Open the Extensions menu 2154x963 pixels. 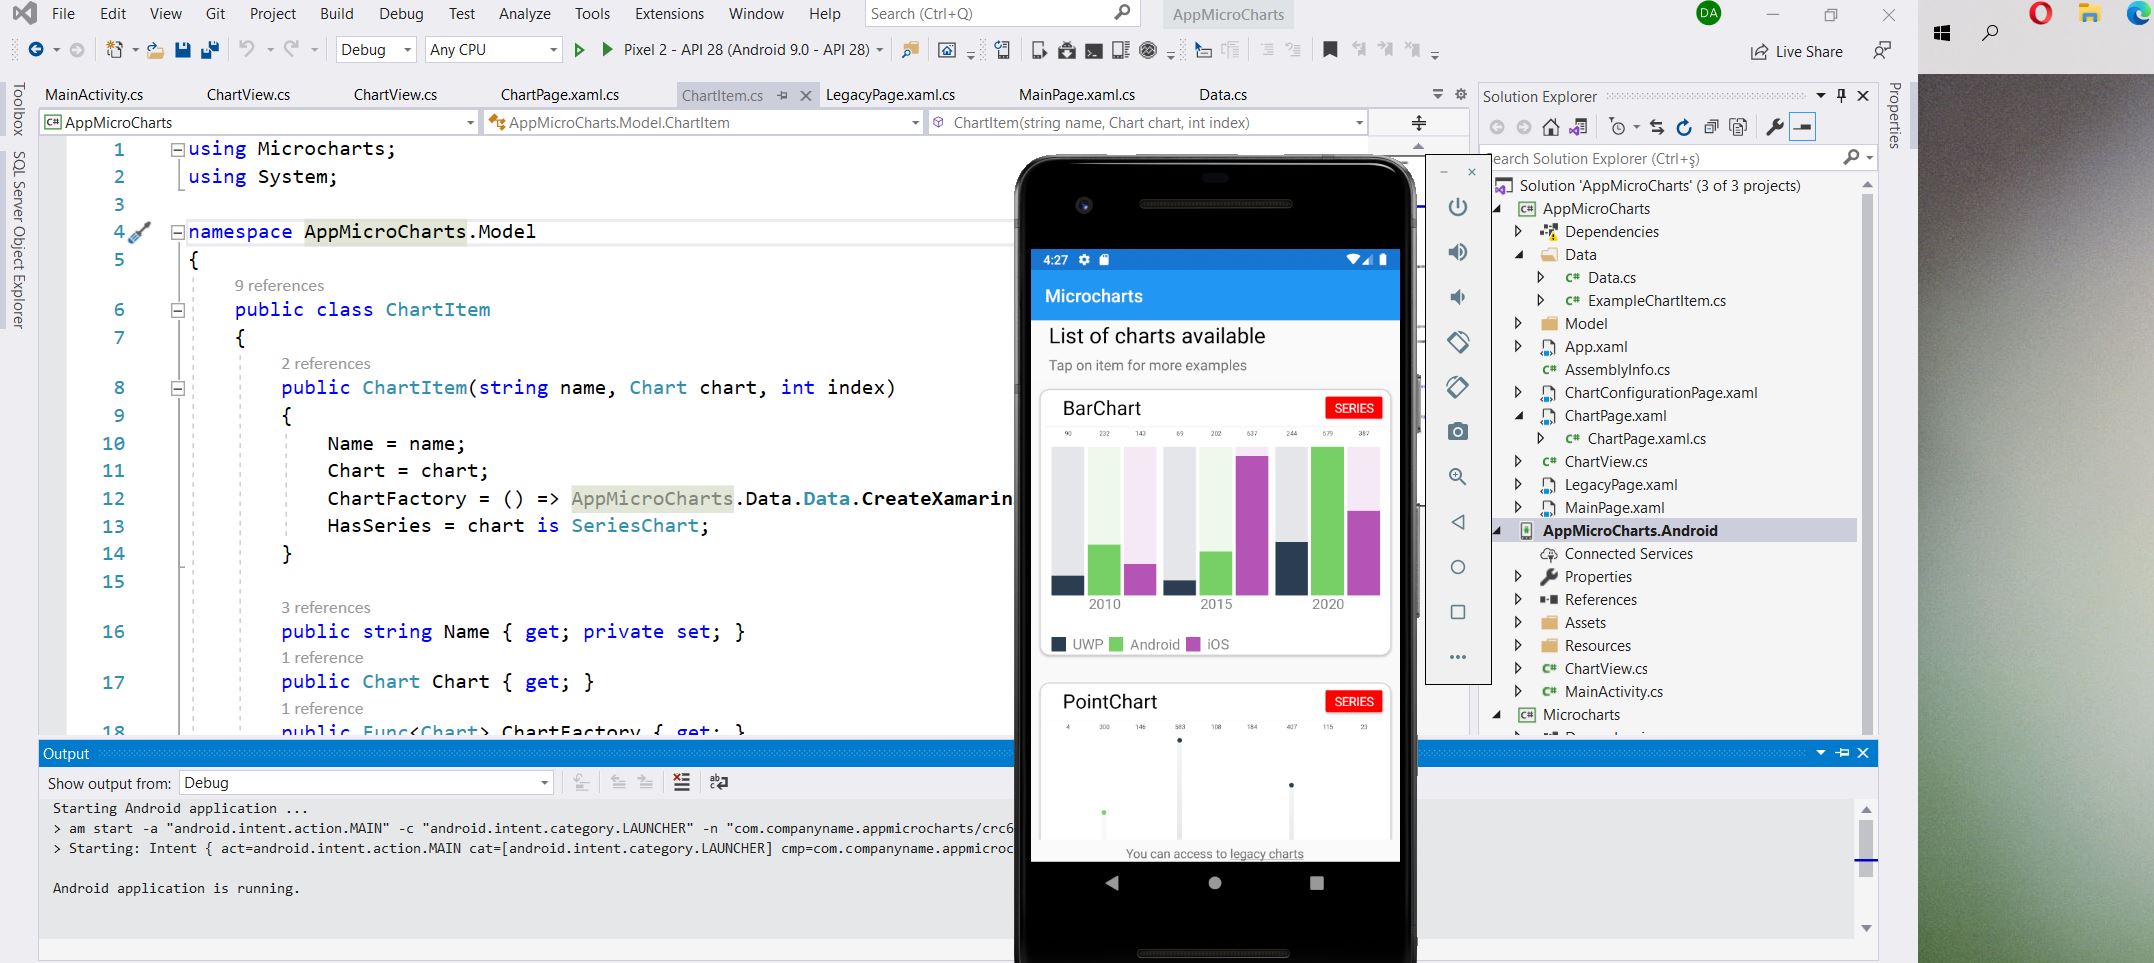click(x=669, y=14)
